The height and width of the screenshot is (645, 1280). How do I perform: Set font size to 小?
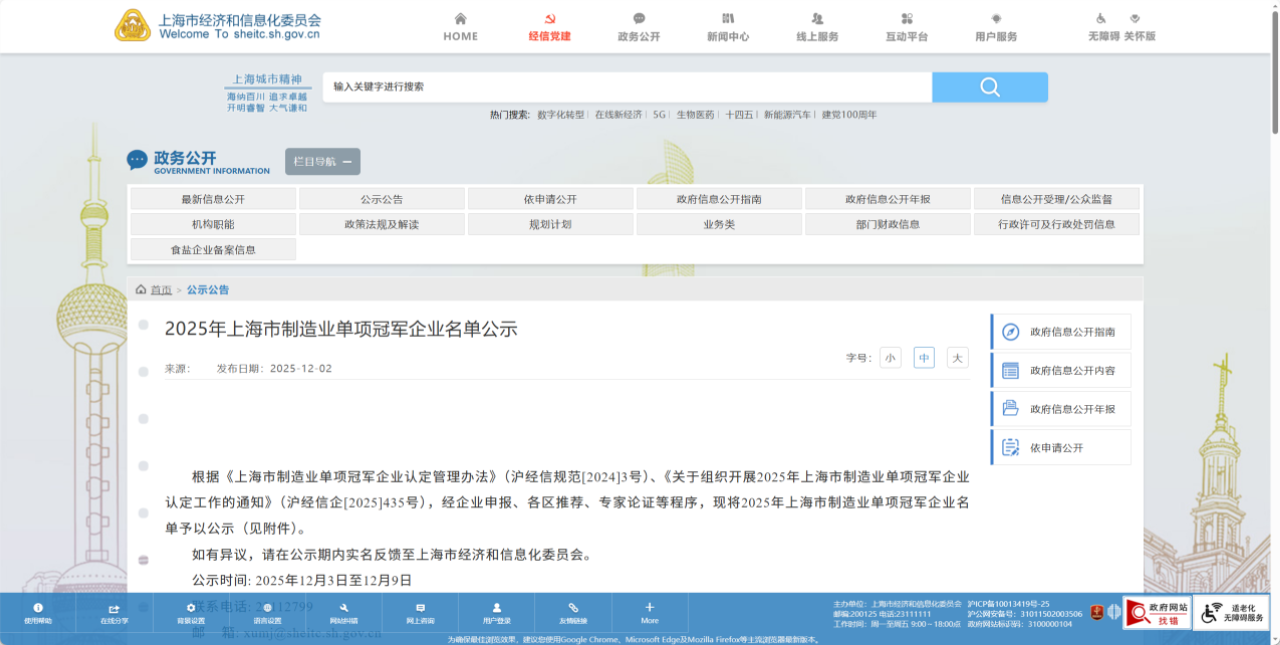pyautogui.click(x=890, y=358)
